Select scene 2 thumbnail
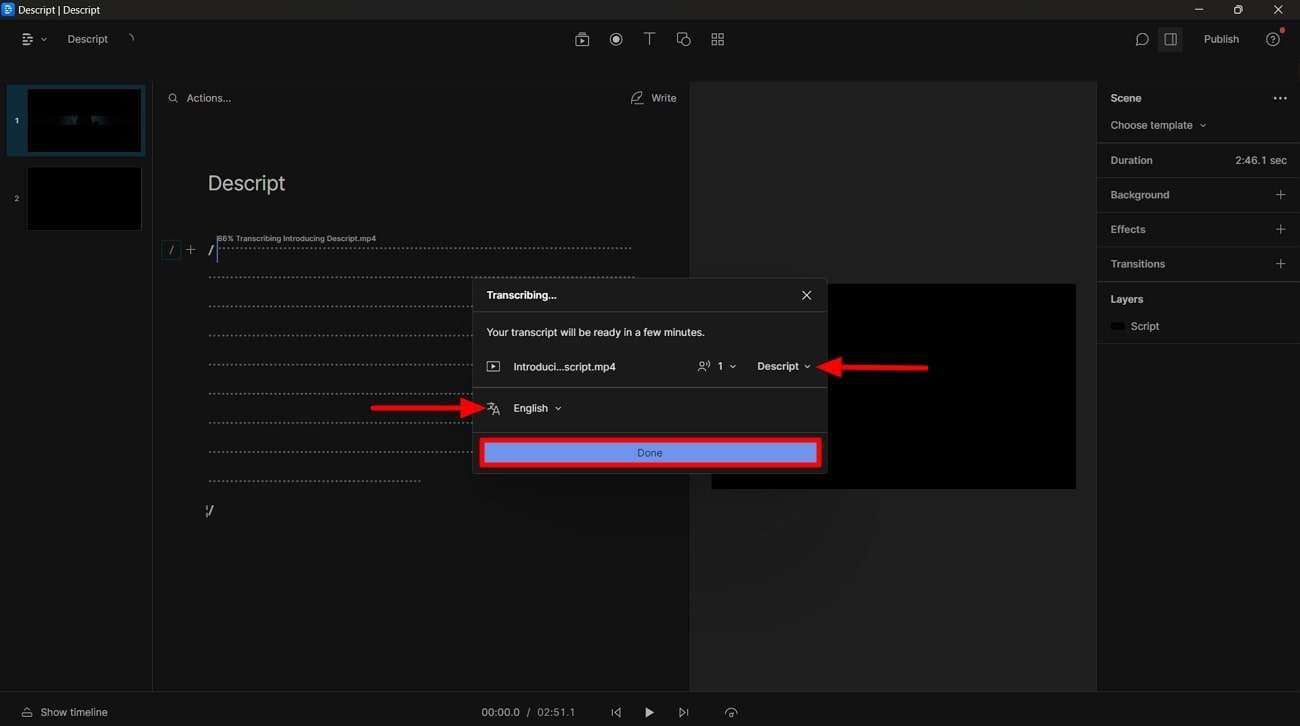The image size is (1300, 726). point(84,198)
